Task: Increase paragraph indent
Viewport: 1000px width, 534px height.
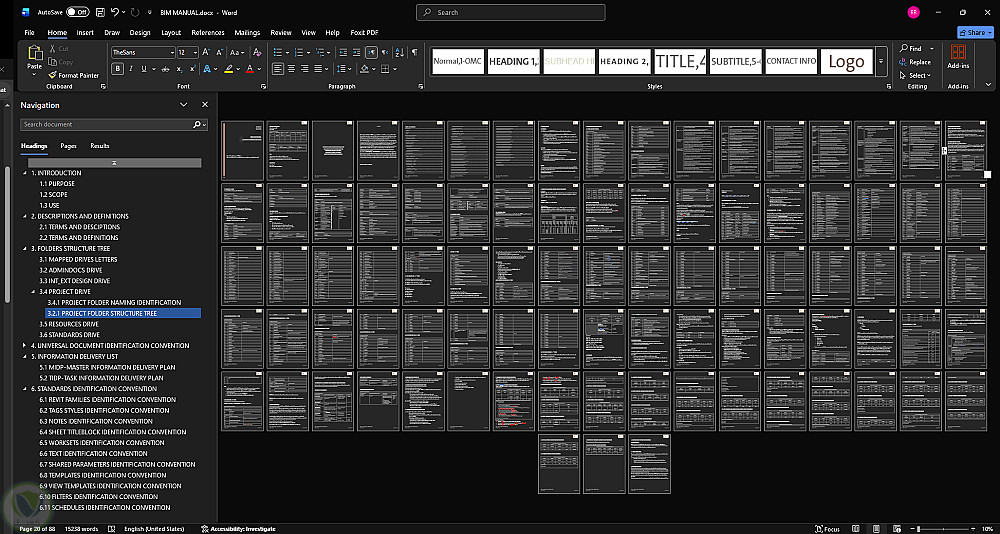Action: [x=357, y=52]
